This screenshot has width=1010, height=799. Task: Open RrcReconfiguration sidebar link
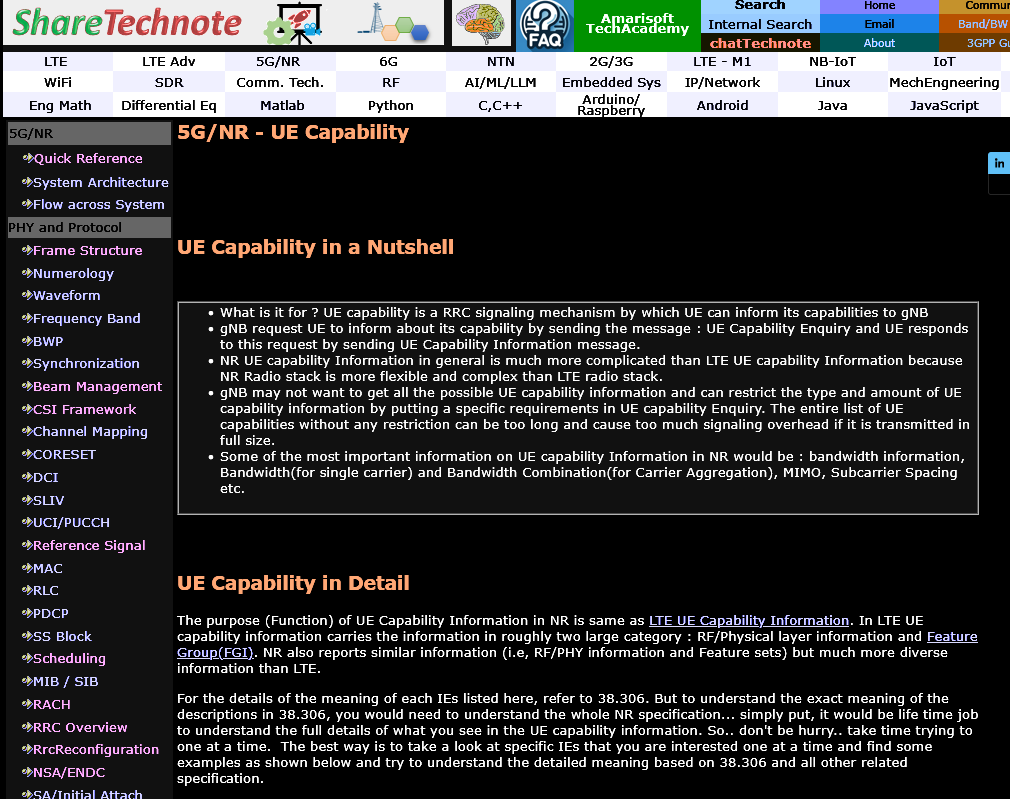click(95, 749)
